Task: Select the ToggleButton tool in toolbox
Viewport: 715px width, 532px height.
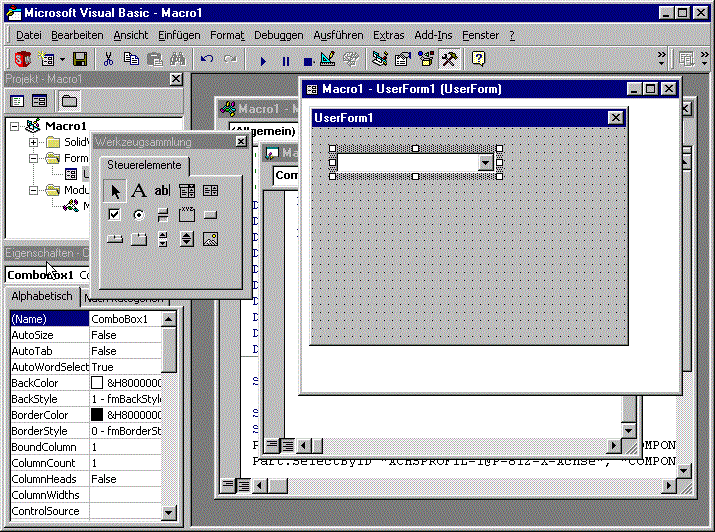Action: [162, 215]
